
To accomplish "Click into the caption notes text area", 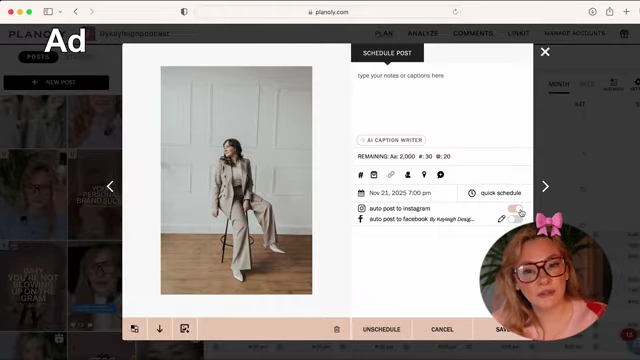I will (442, 100).
